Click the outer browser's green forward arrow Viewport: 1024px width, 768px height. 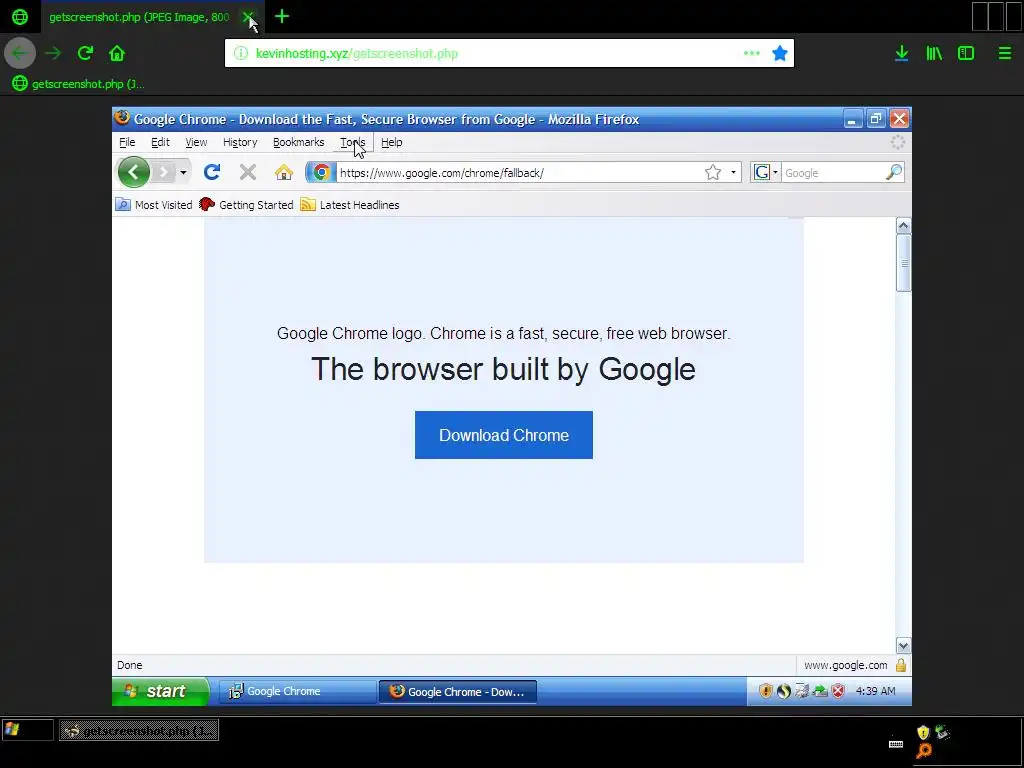[x=53, y=53]
